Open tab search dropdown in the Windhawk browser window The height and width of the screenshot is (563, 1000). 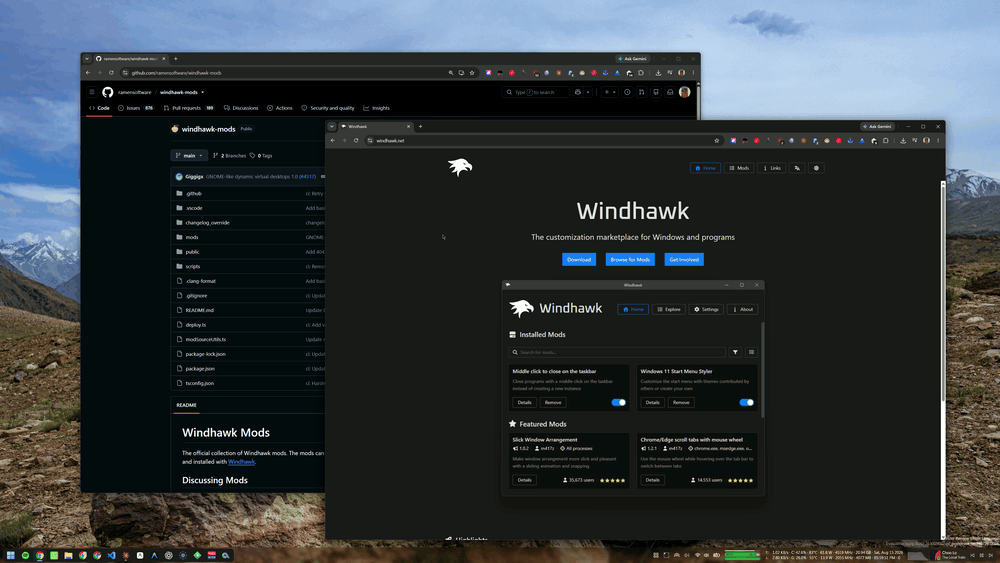332,126
